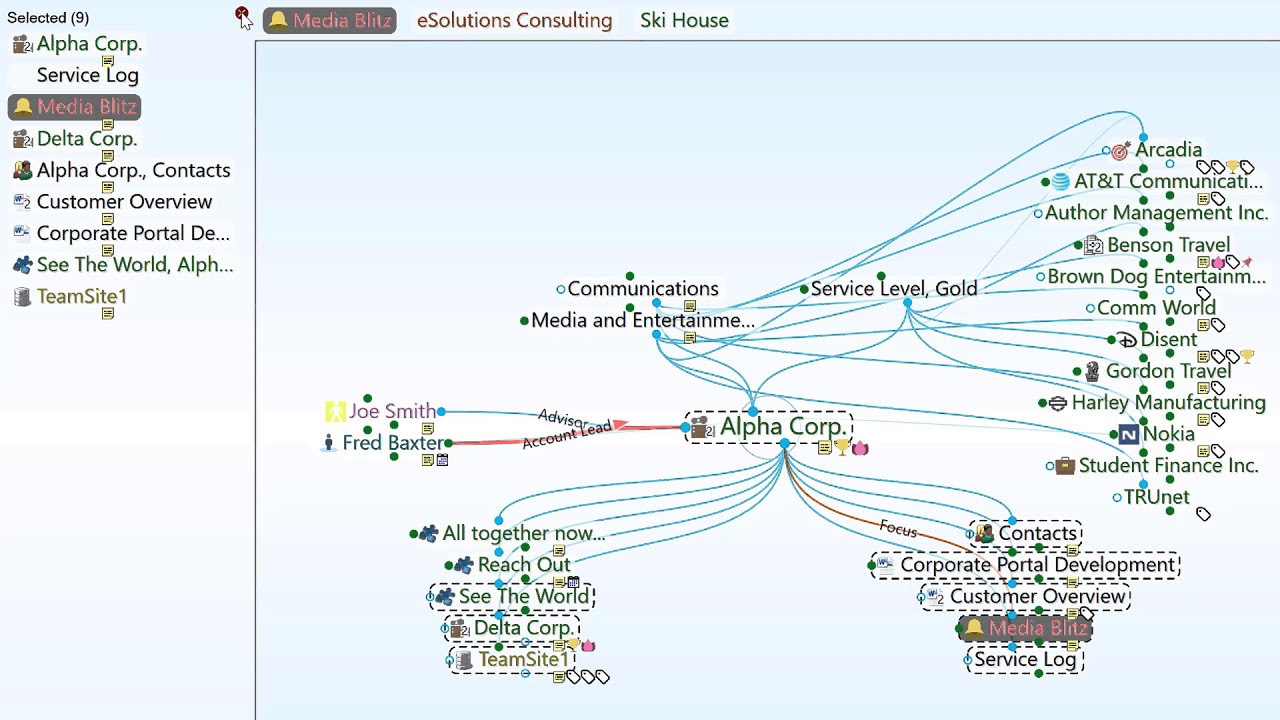The width and height of the screenshot is (1280, 720).
Task: Click the Joe Smith person icon
Action: (x=335, y=411)
